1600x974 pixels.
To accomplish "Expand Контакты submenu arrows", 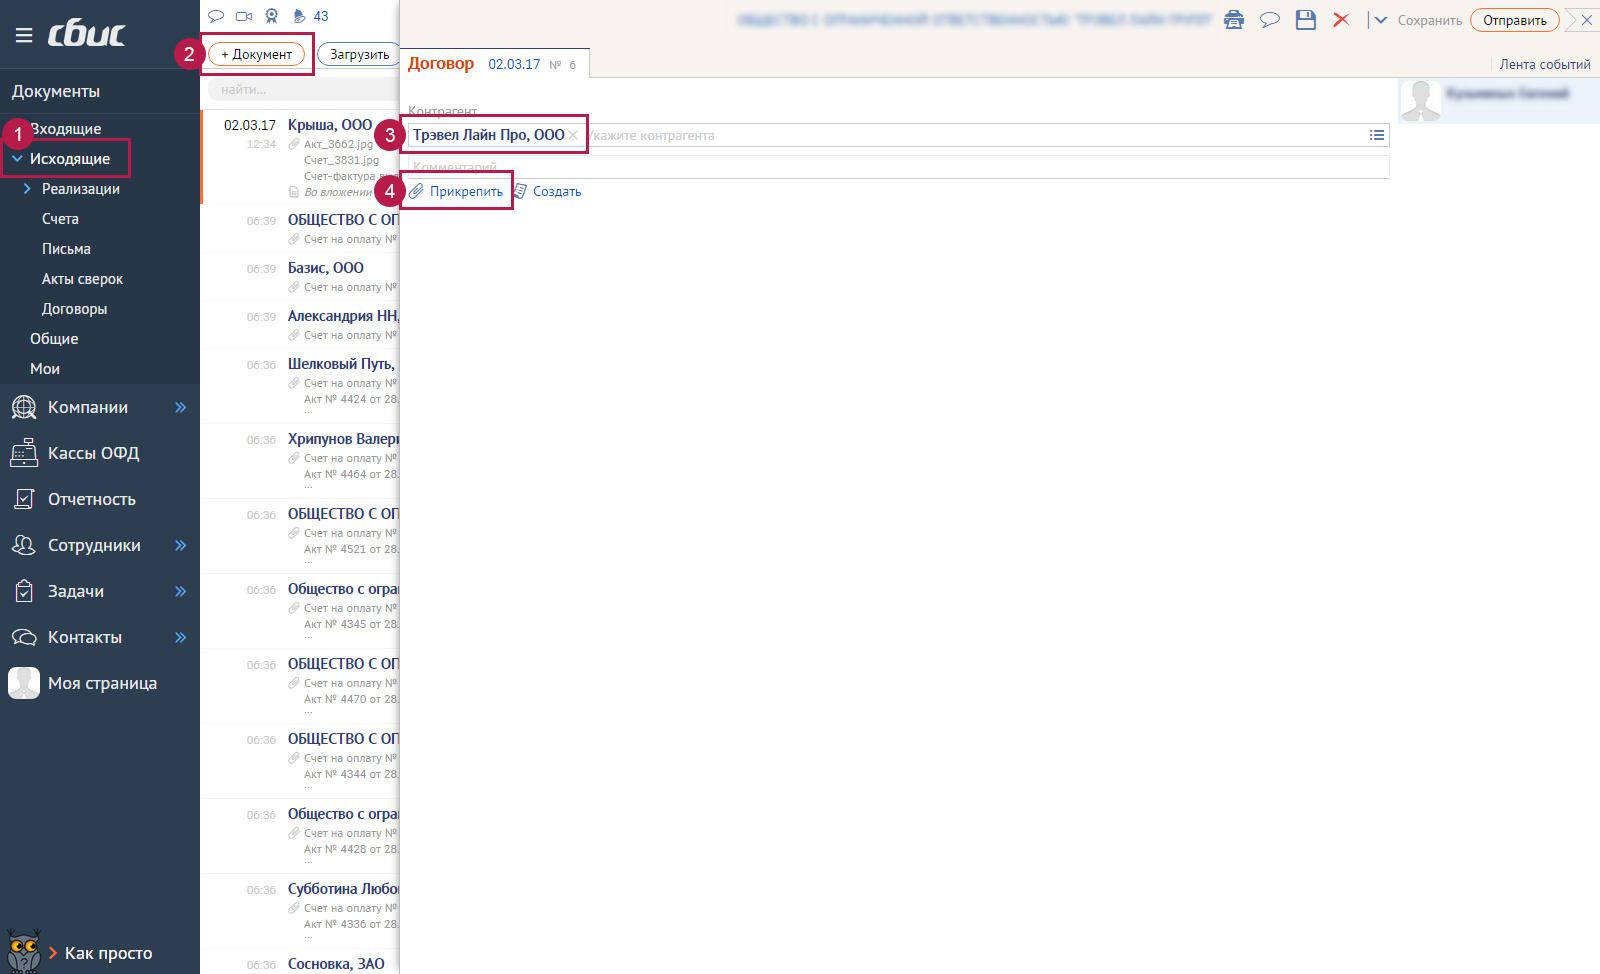I will click(181, 637).
